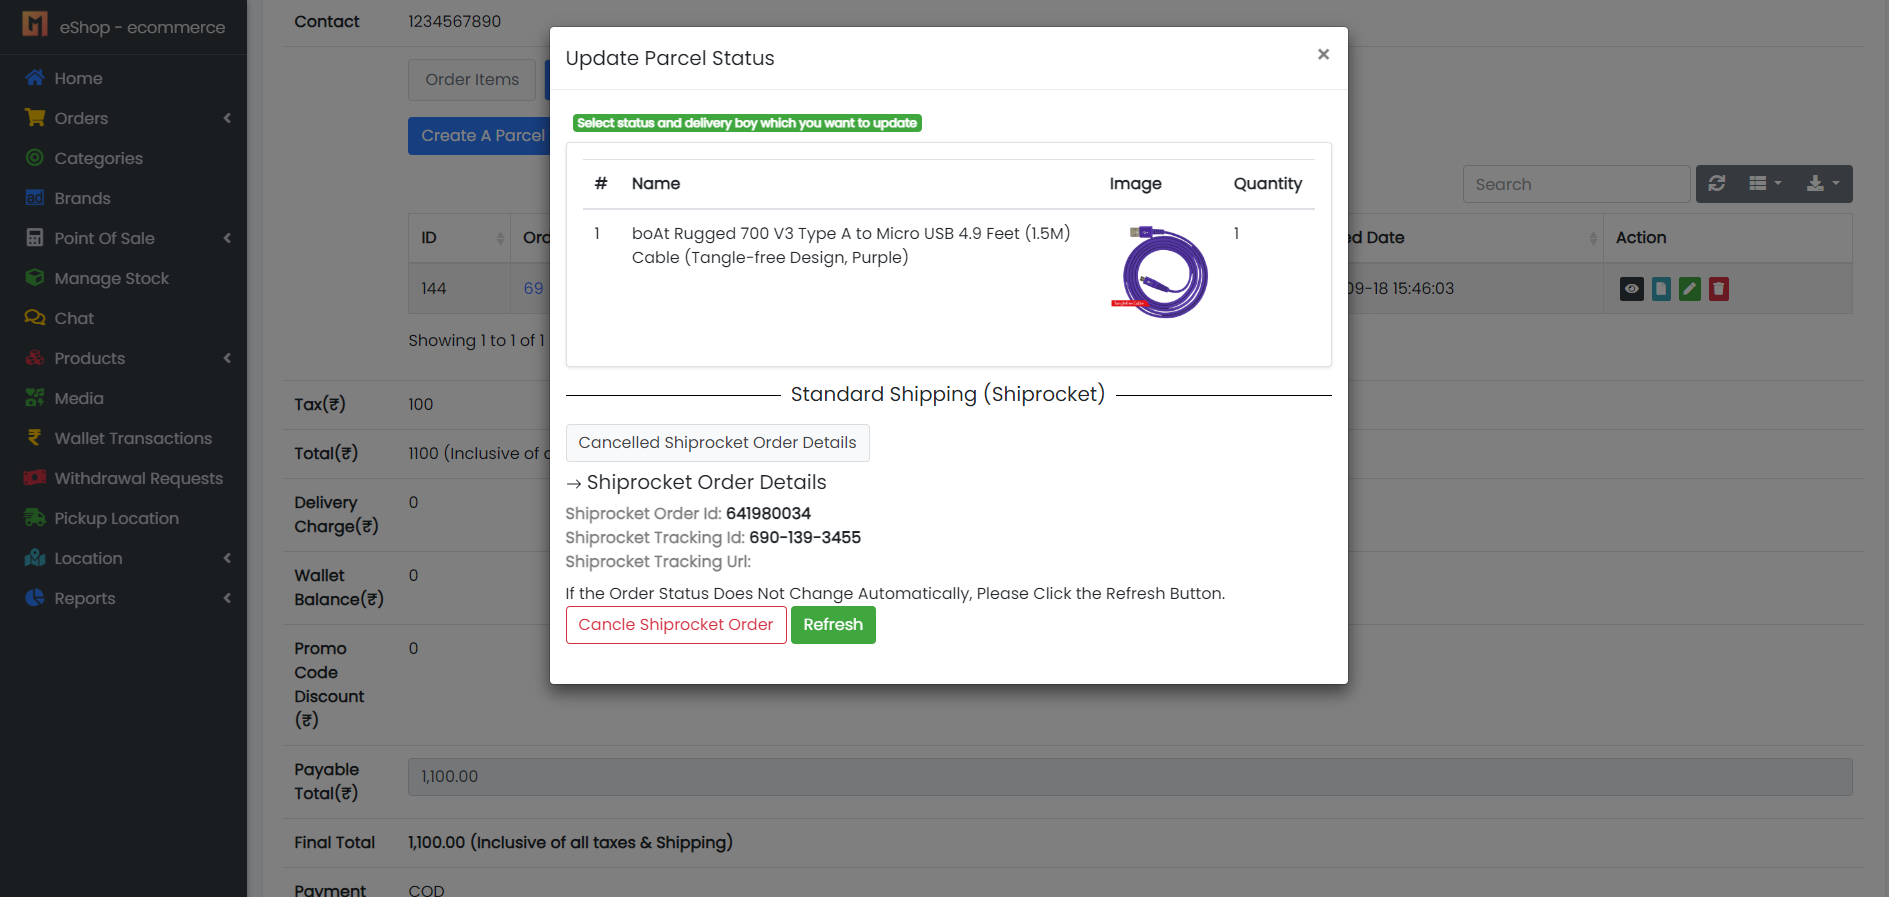Click the green Refresh button
This screenshot has width=1889, height=897.
point(833,625)
